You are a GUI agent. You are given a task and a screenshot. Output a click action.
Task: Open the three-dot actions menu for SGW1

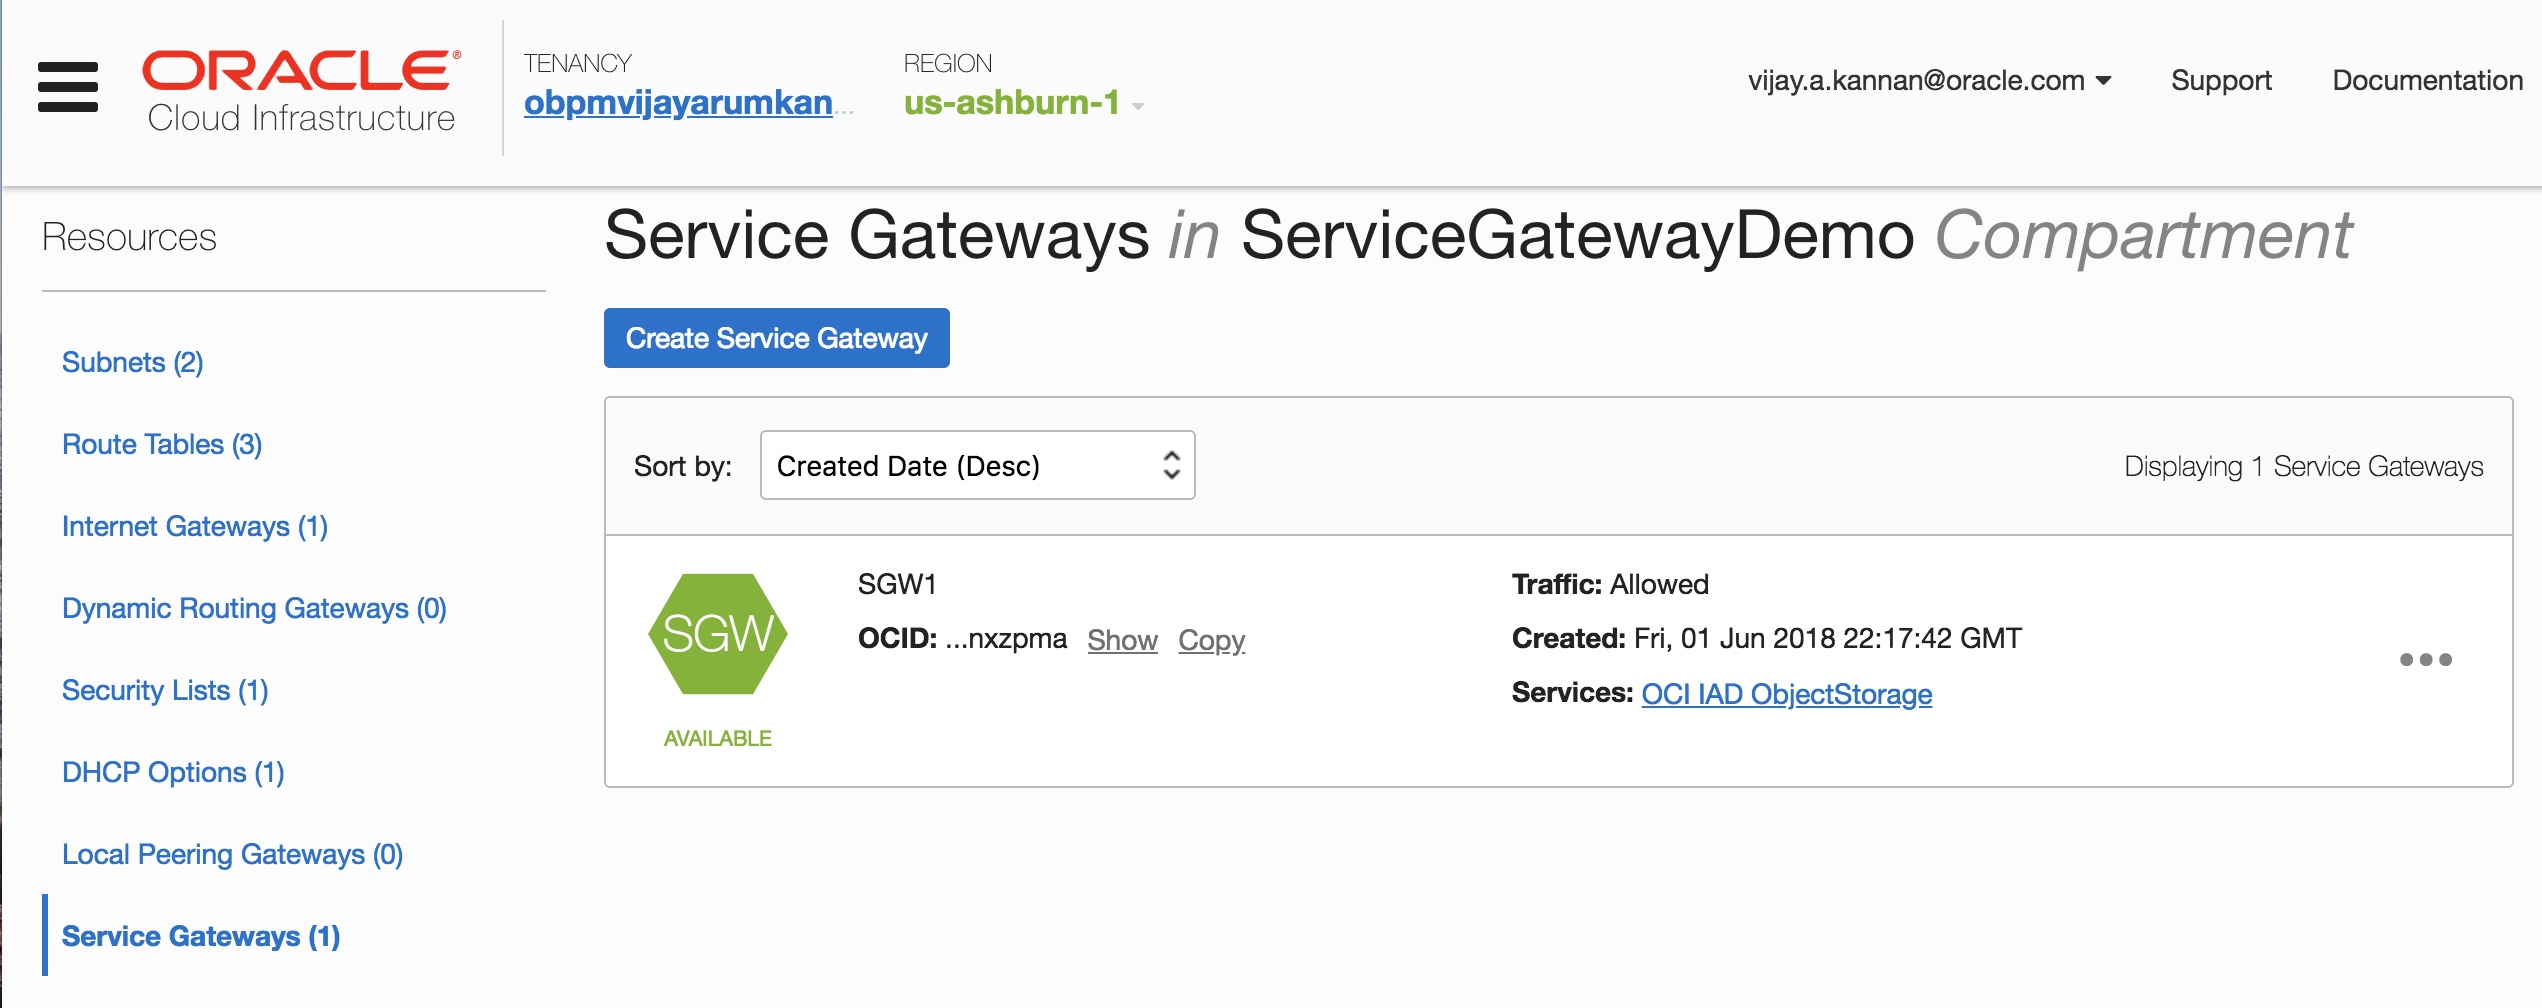[2425, 660]
